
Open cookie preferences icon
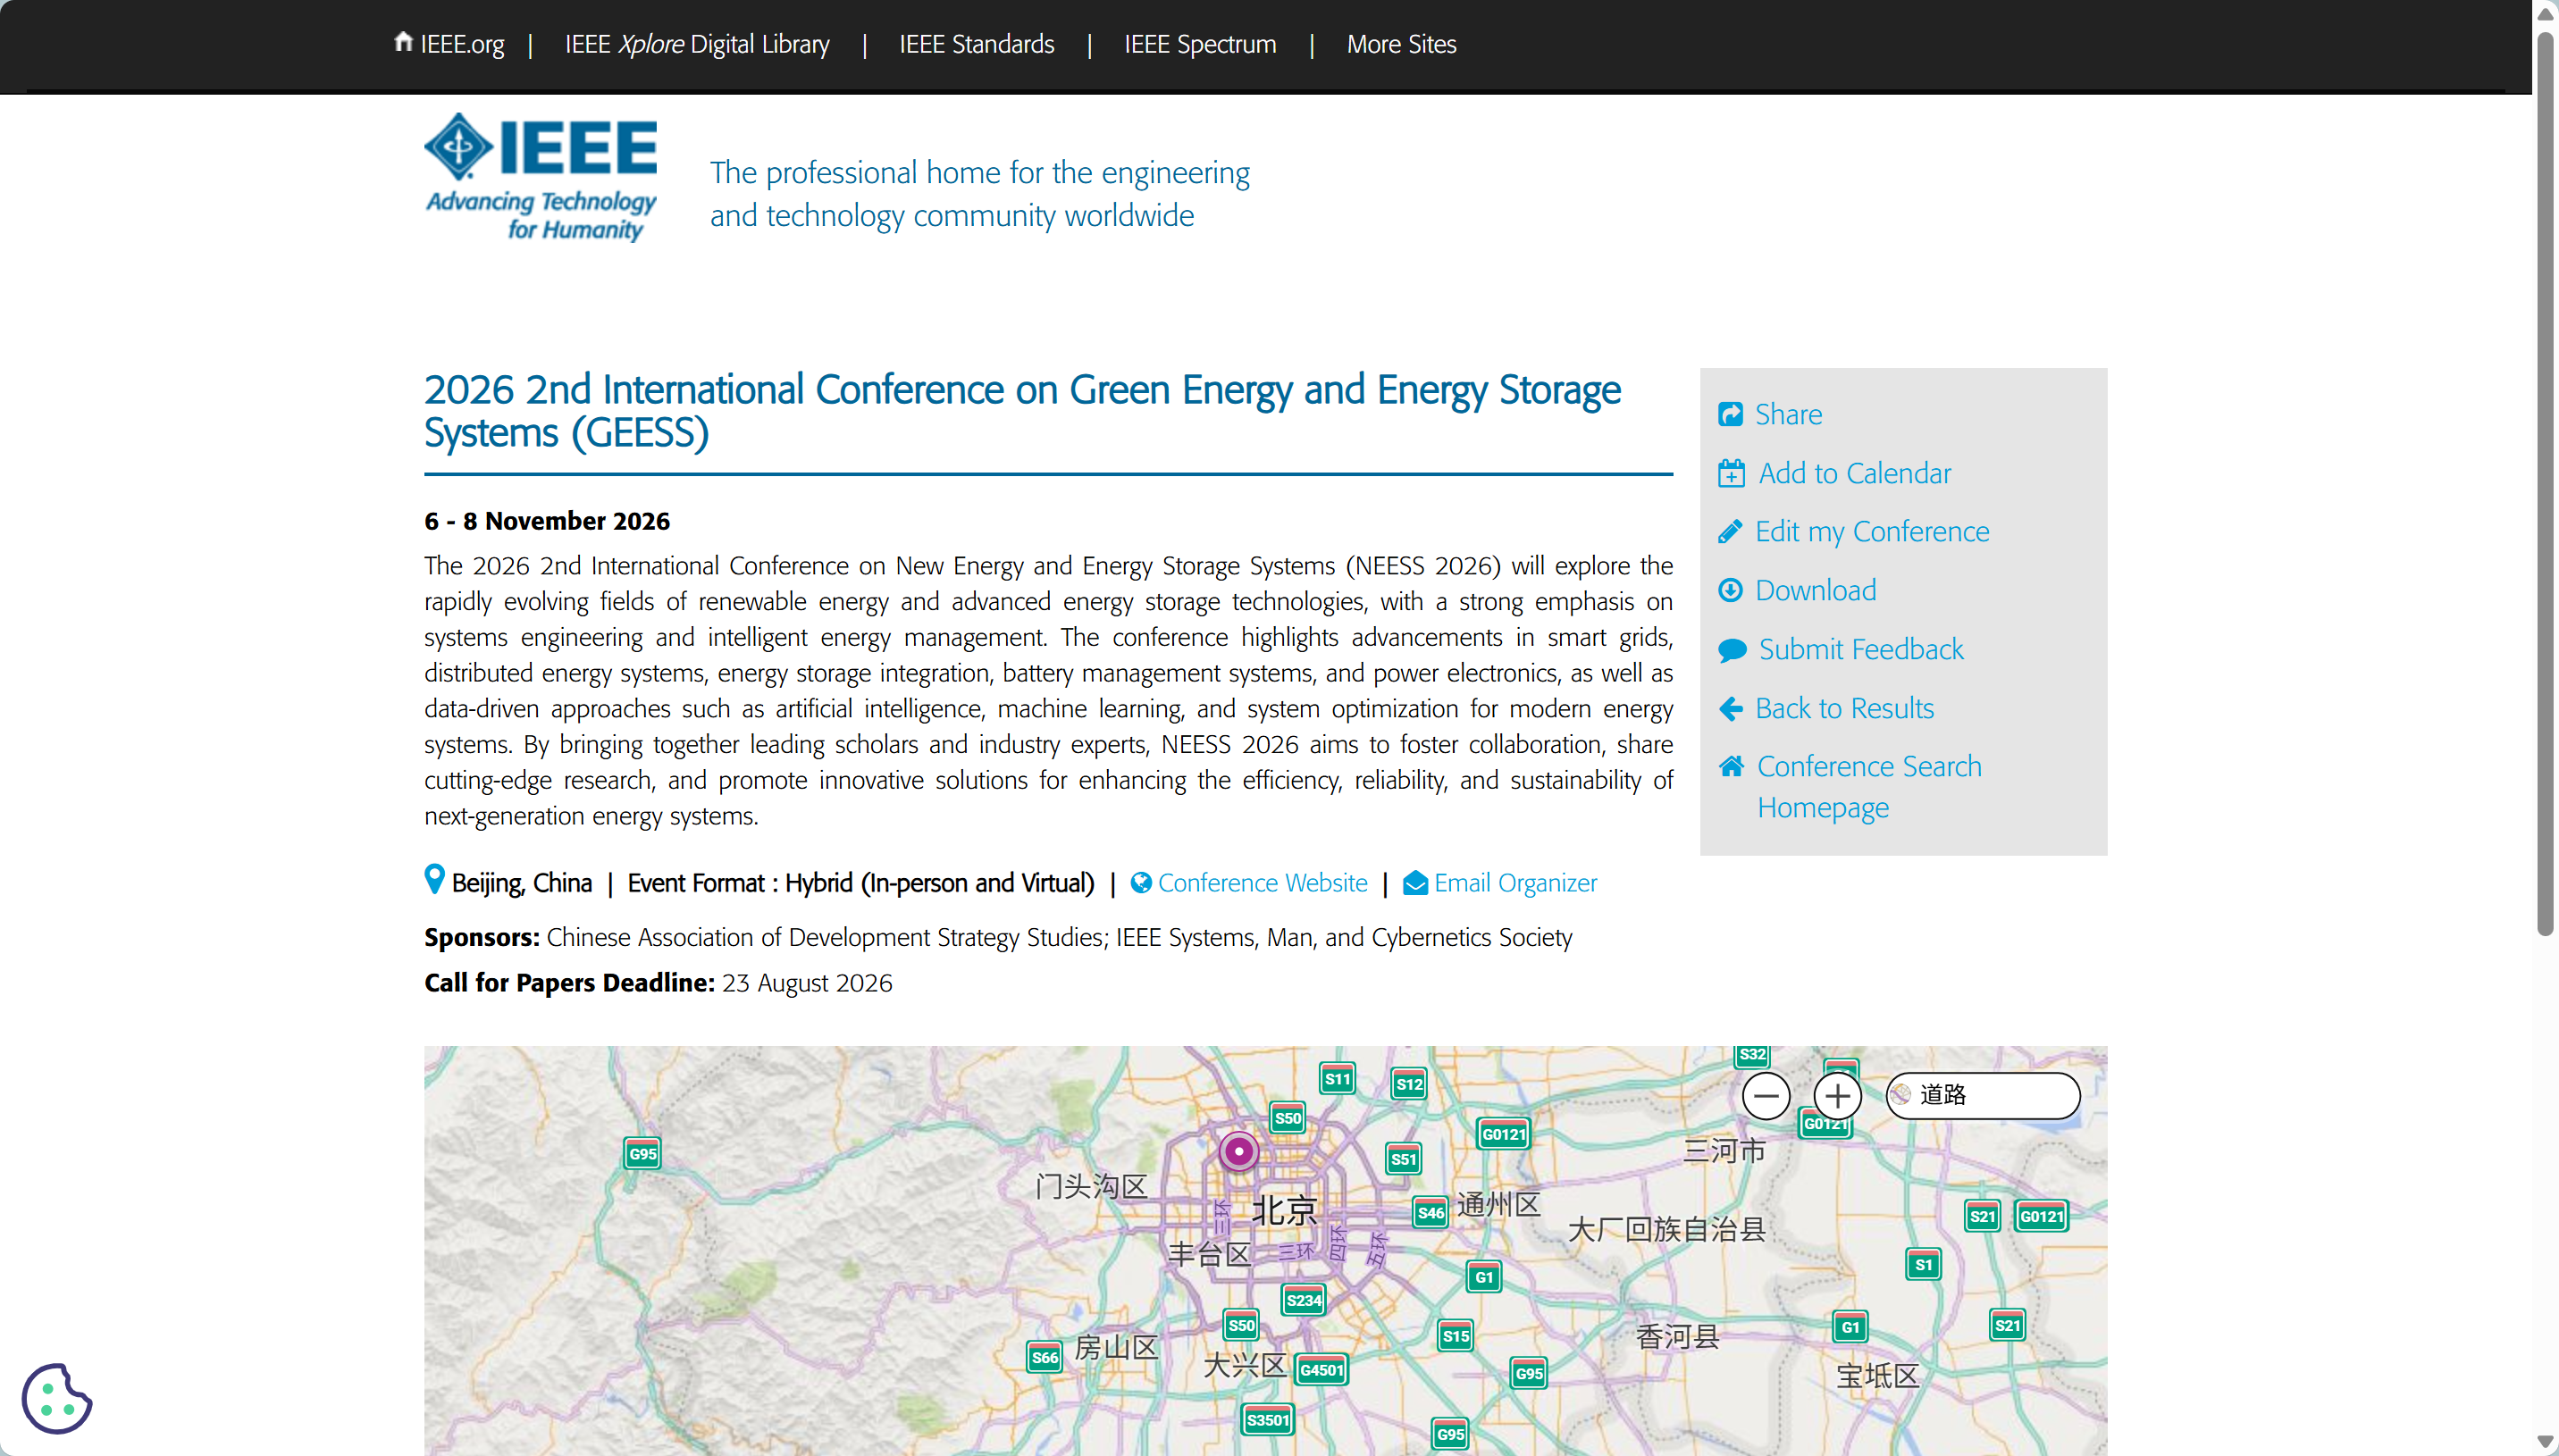(57, 1398)
